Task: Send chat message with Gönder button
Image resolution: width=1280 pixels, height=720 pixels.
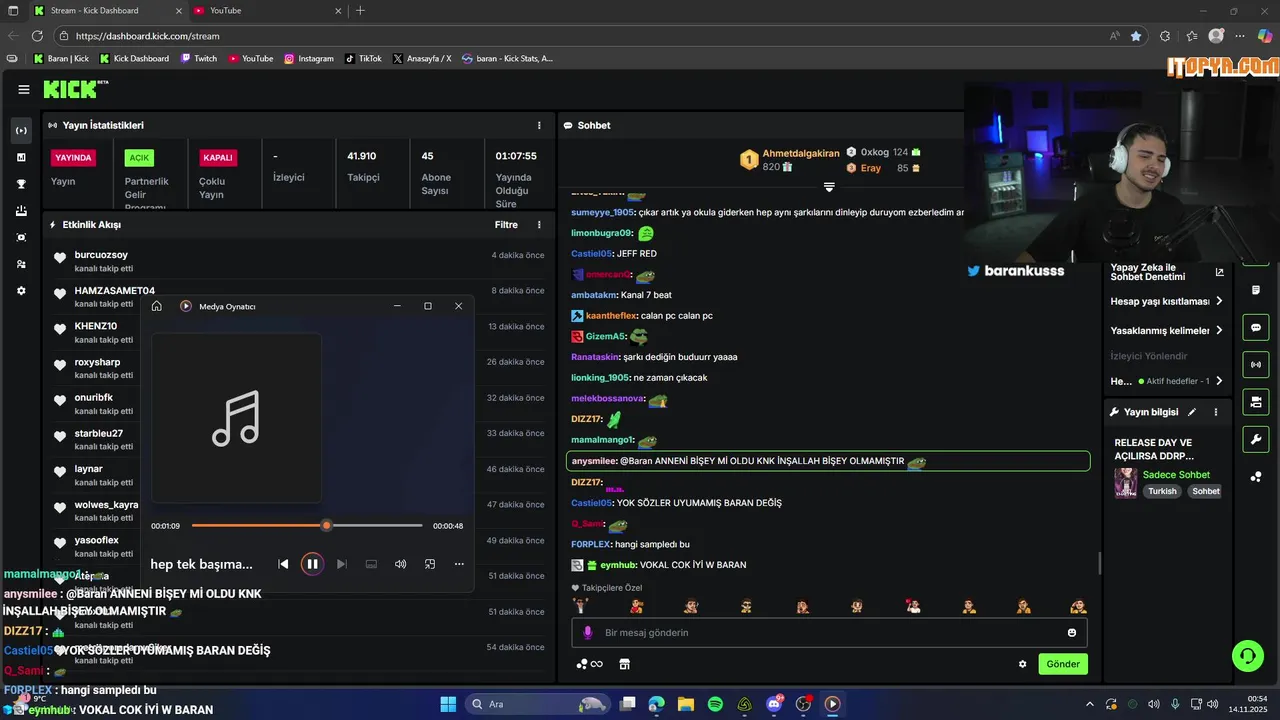Action: pyautogui.click(x=1063, y=664)
